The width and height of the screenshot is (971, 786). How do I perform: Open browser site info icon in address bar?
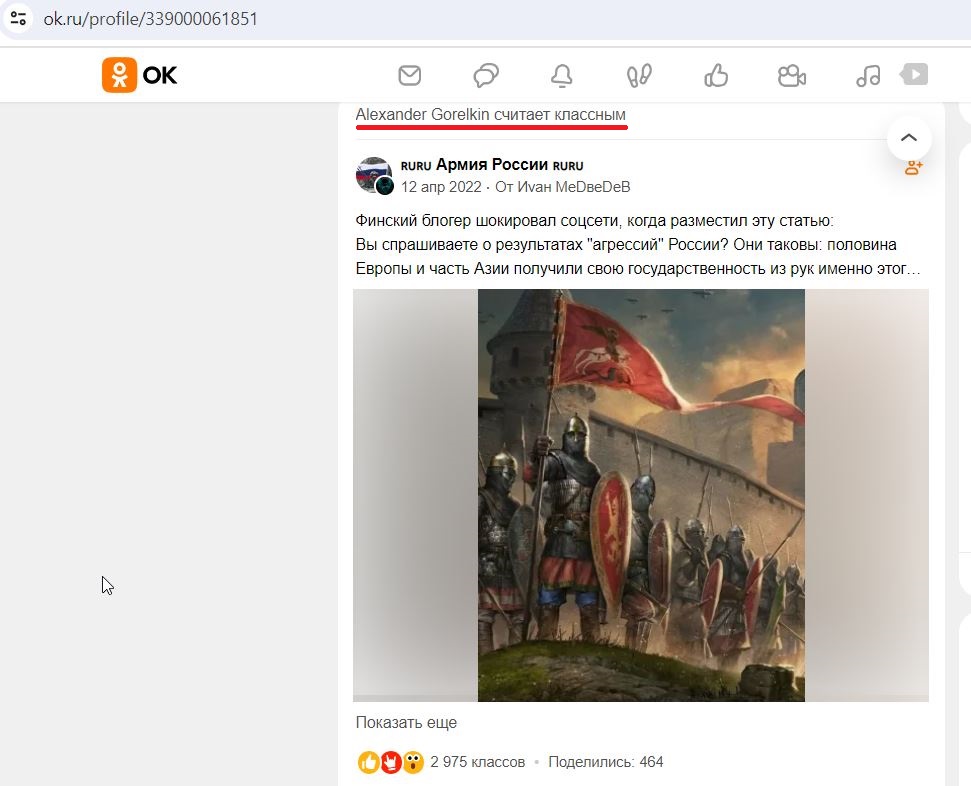point(19,18)
